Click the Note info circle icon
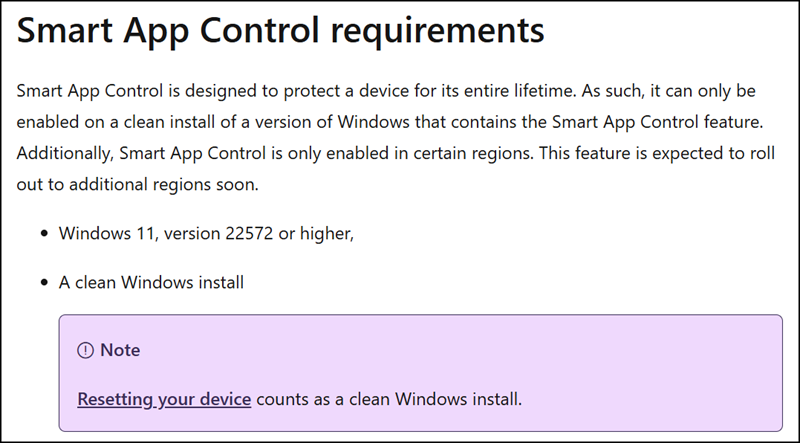This screenshot has width=800, height=443. coord(85,351)
